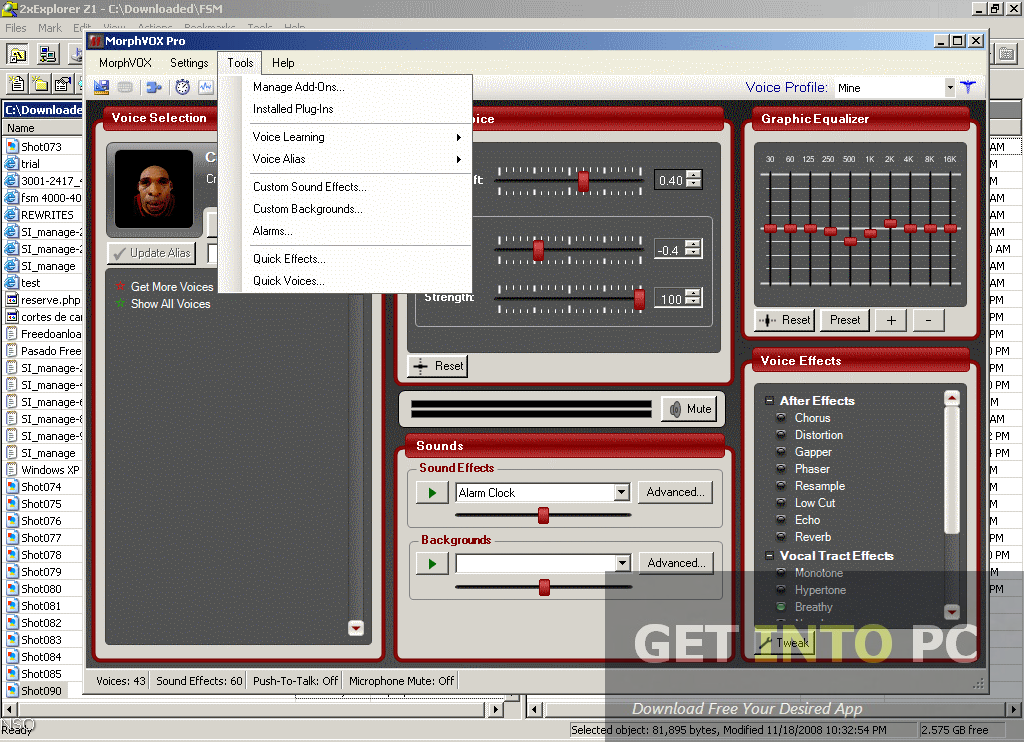
Task: Click the grayed keyboard toolbar icon
Action: click(x=125, y=87)
